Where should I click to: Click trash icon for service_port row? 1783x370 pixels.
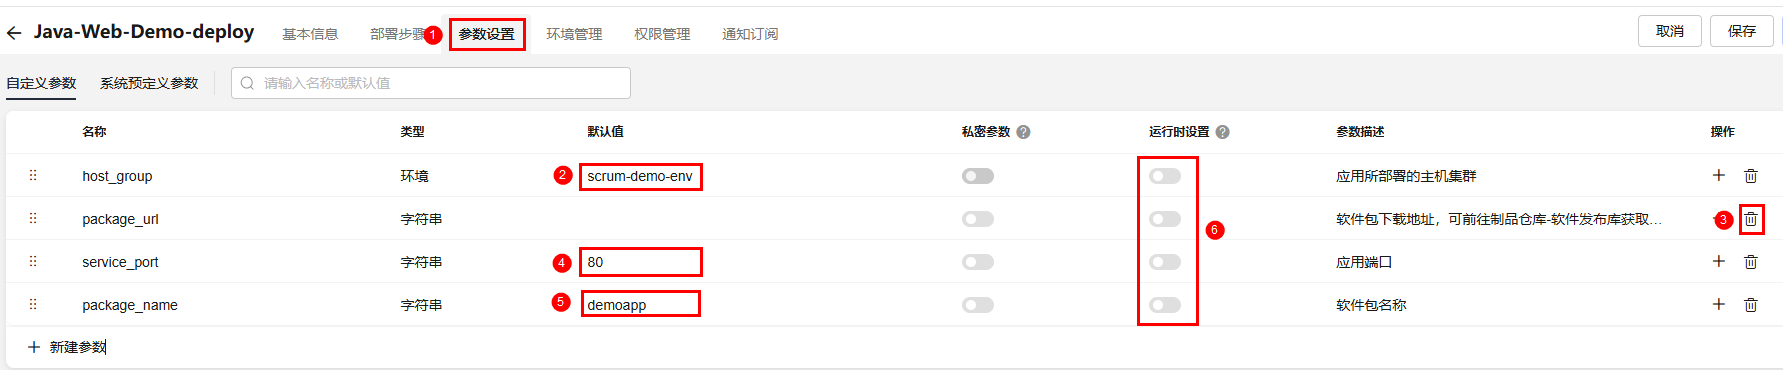click(x=1751, y=262)
